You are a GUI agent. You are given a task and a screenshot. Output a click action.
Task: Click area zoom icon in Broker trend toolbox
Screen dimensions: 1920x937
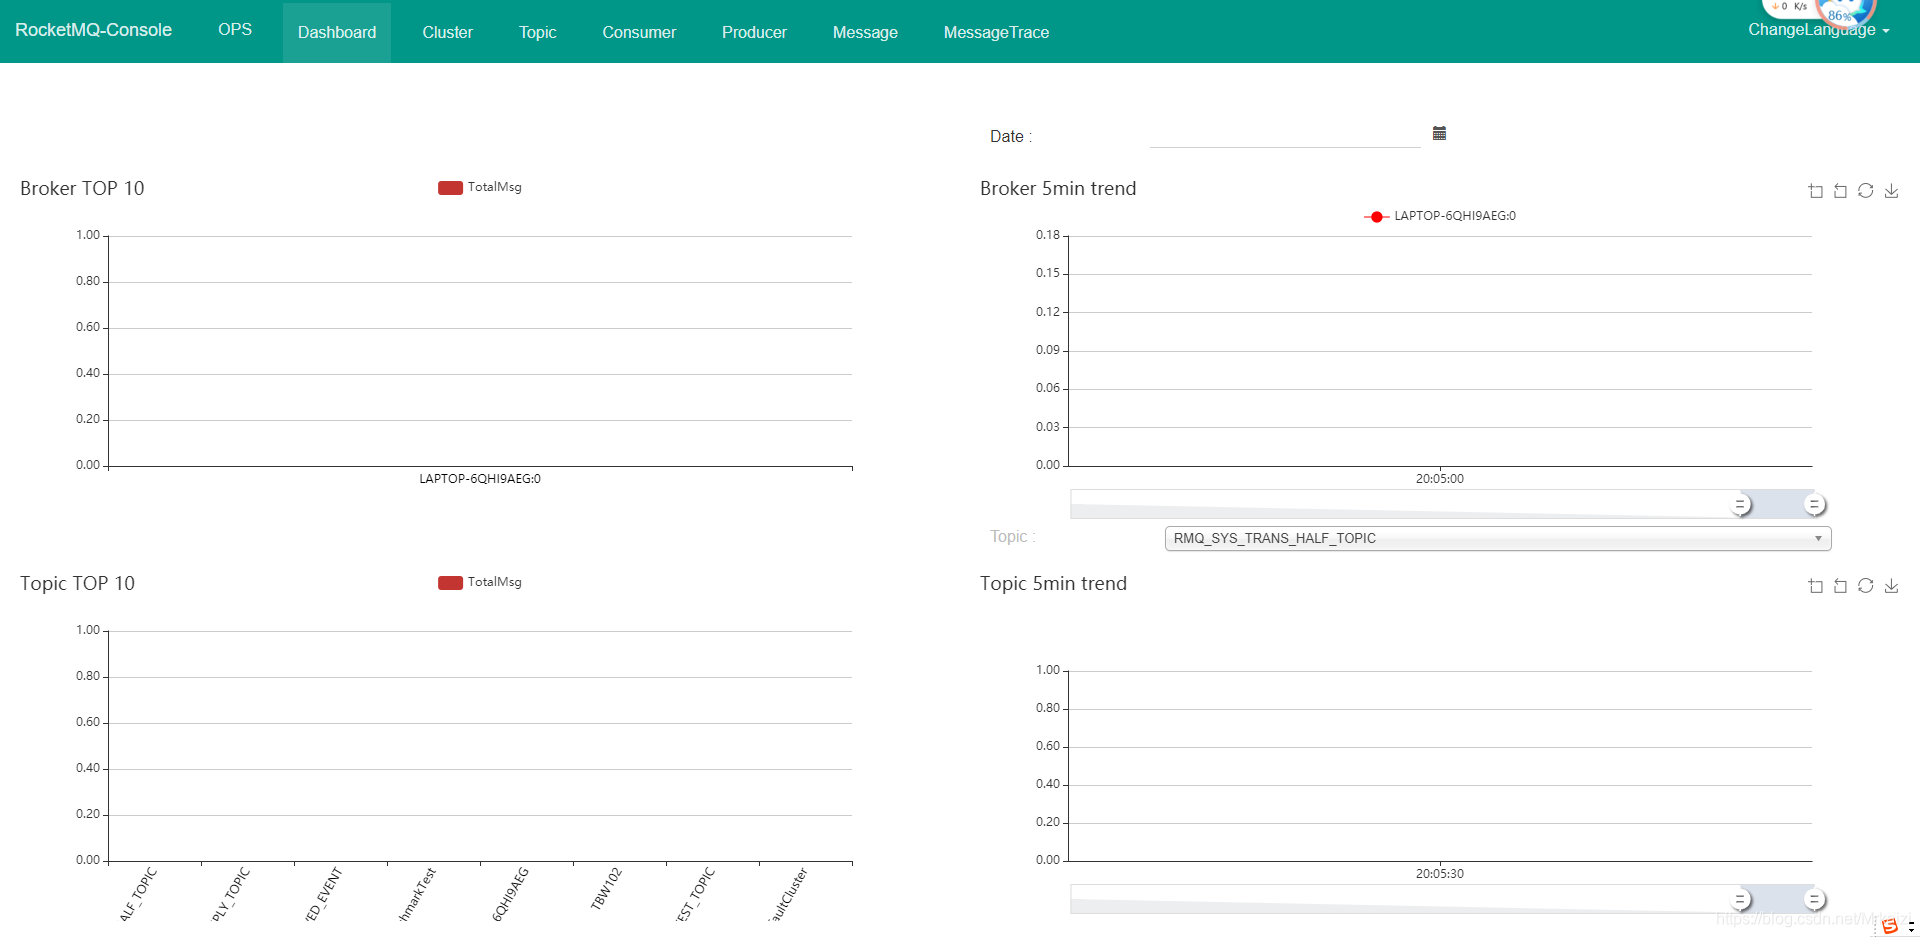[x=1816, y=191]
